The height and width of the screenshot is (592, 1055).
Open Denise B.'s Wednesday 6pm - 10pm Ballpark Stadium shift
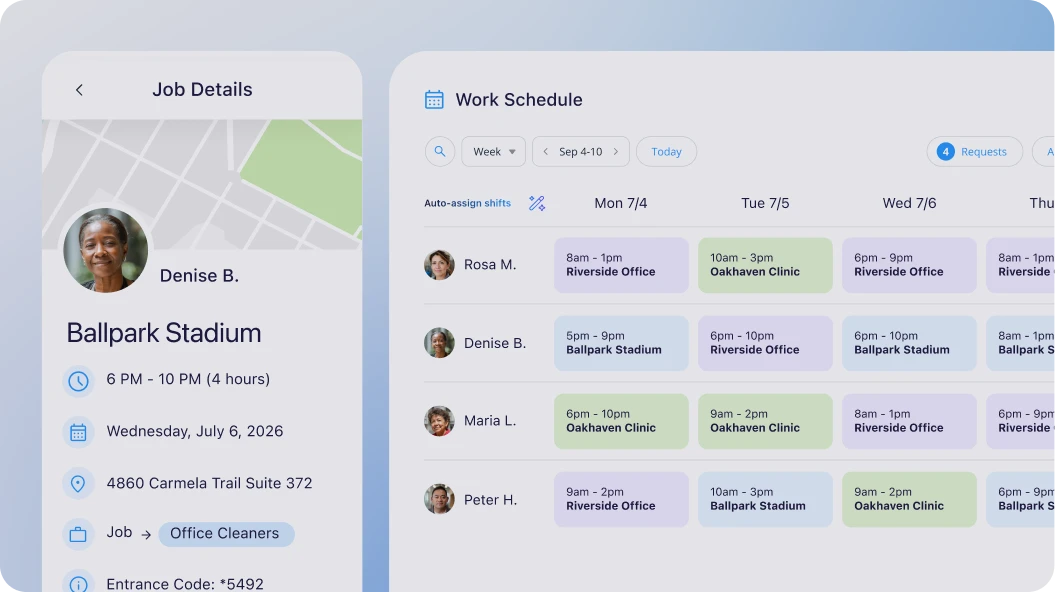tap(909, 343)
